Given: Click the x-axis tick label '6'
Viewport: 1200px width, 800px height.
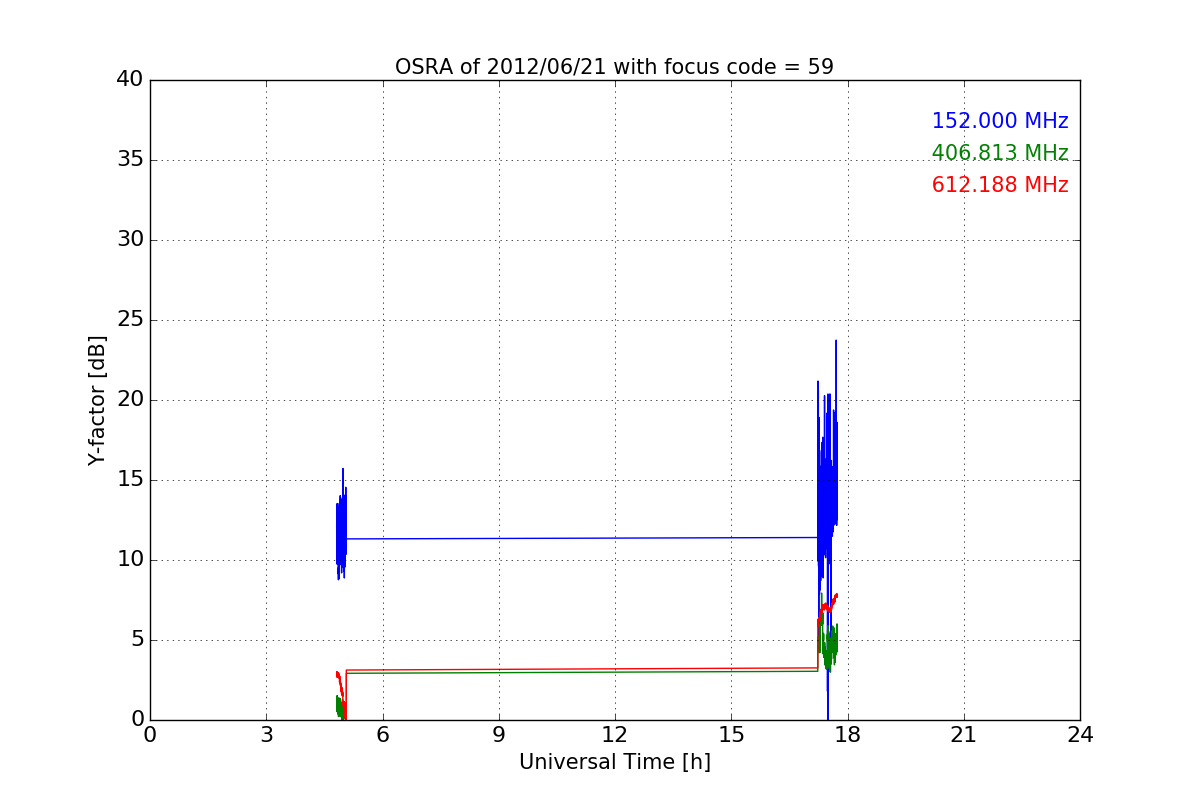Looking at the screenshot, I should 382,735.
